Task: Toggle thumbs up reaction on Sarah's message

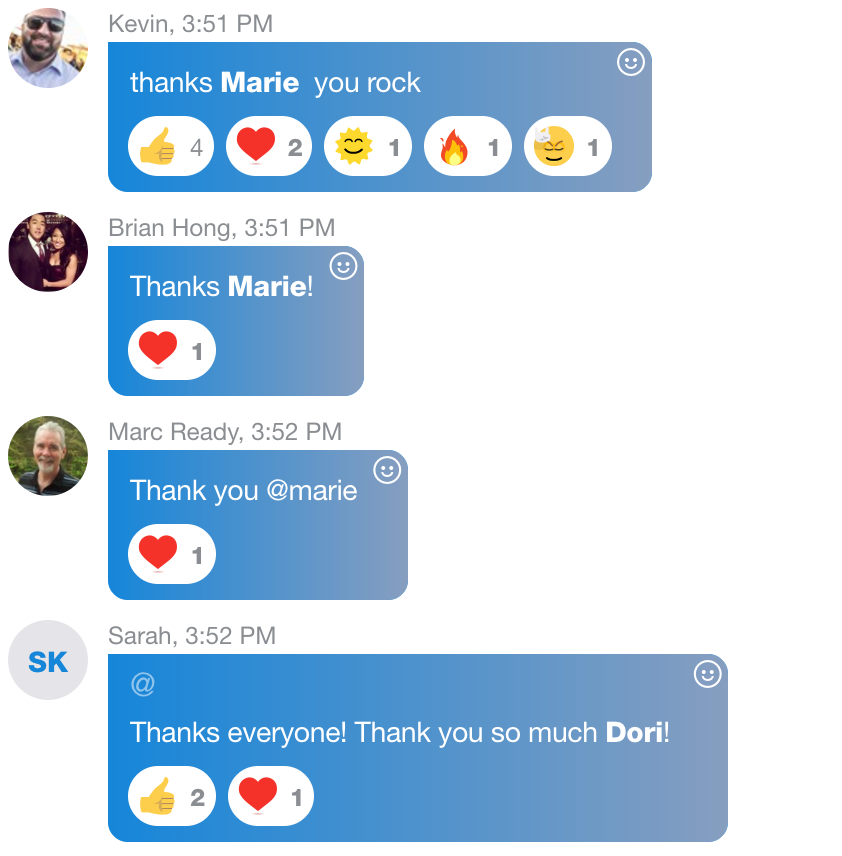Action: (x=172, y=796)
